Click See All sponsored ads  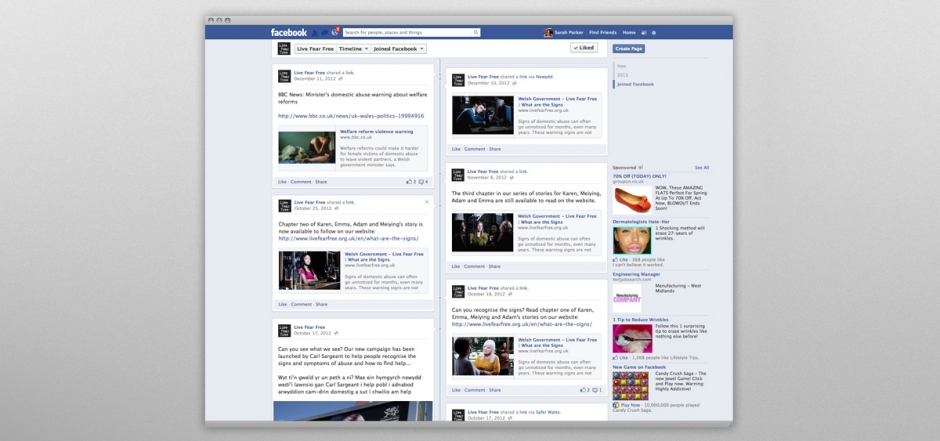tap(702, 168)
